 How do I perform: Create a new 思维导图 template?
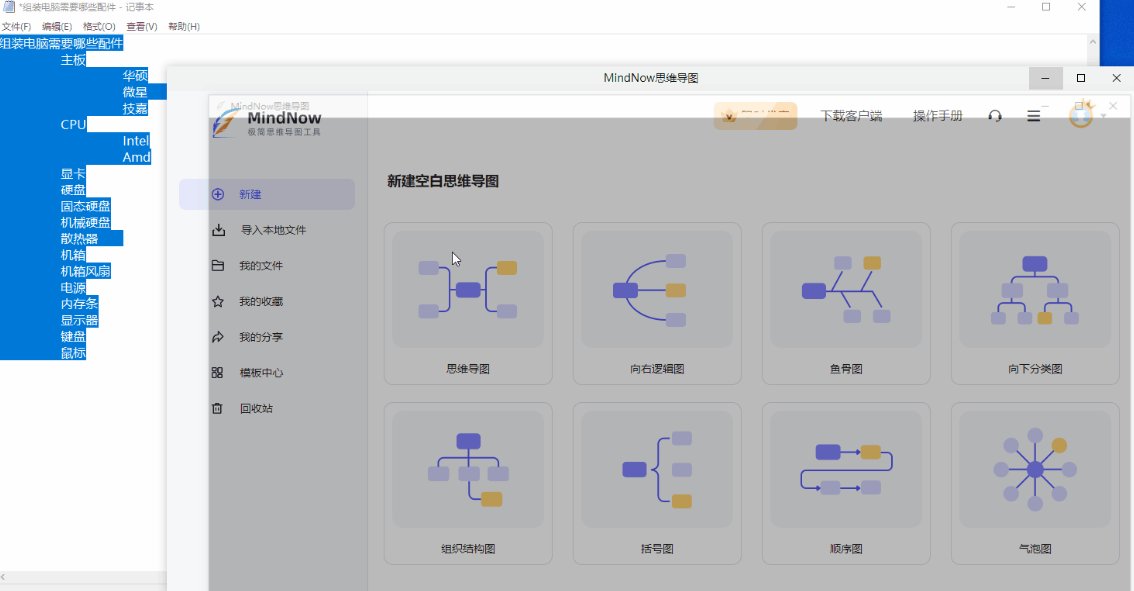pos(468,303)
